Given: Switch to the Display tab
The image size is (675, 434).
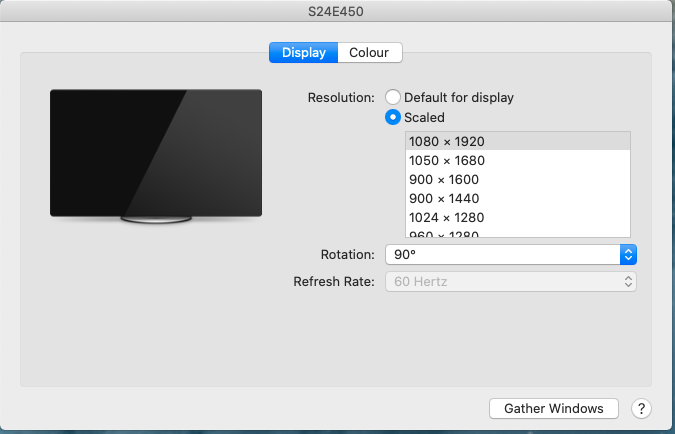Looking at the screenshot, I should 303,53.
